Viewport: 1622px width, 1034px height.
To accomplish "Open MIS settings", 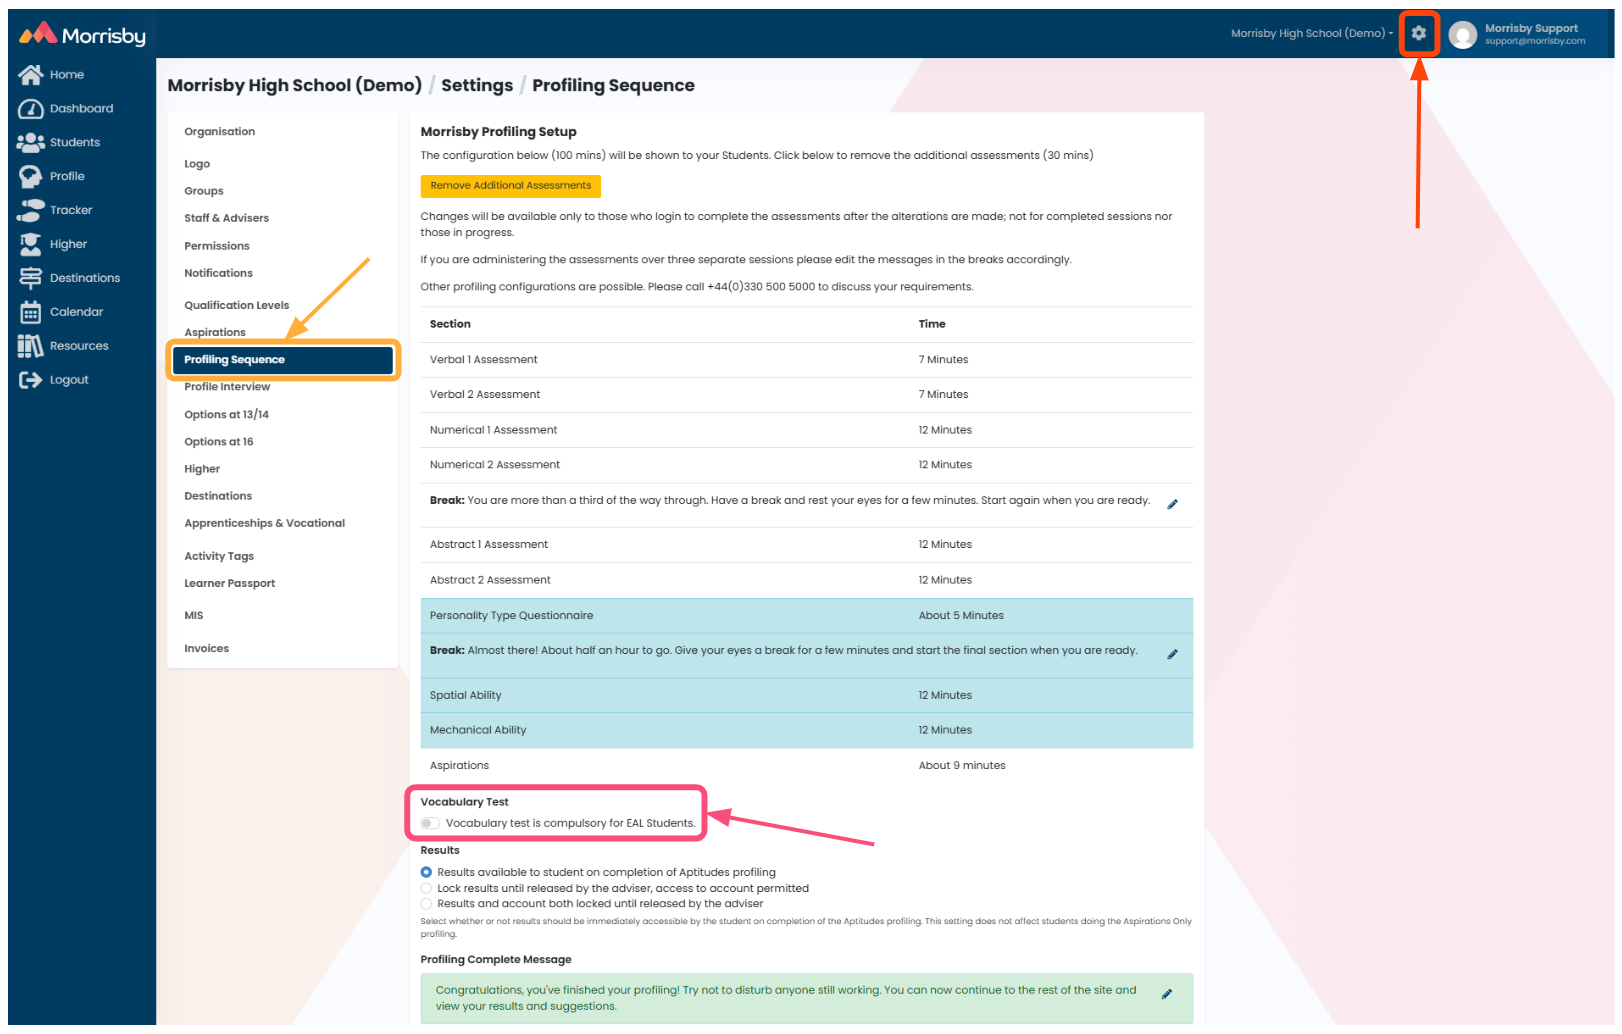I will coord(193,616).
